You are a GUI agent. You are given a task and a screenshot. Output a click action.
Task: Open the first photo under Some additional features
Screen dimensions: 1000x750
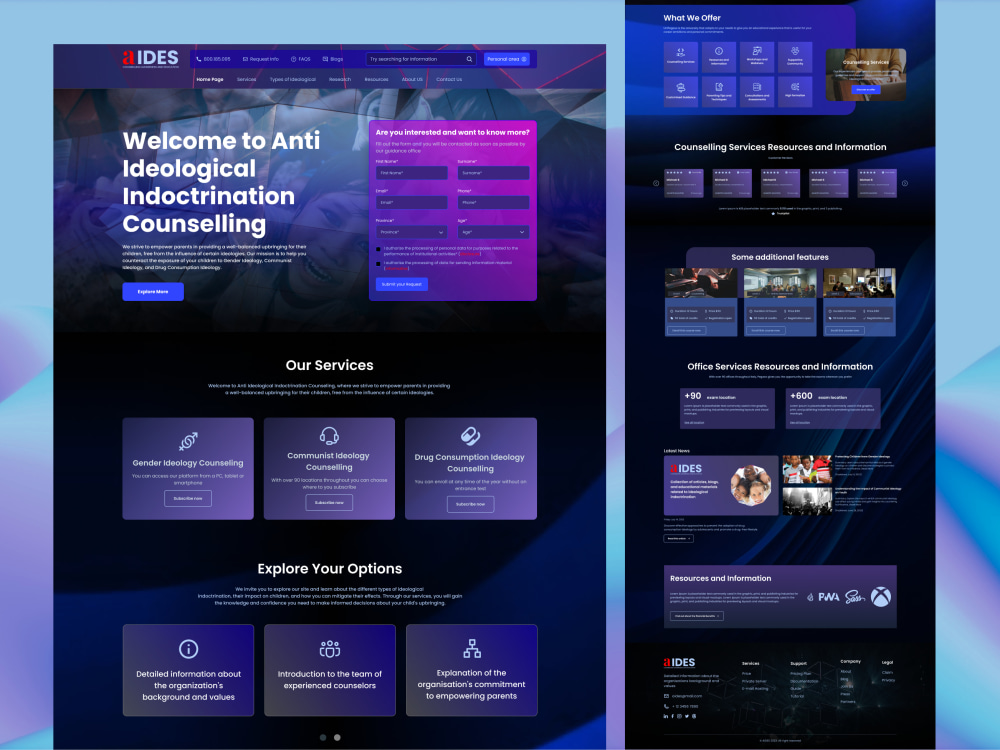point(701,283)
